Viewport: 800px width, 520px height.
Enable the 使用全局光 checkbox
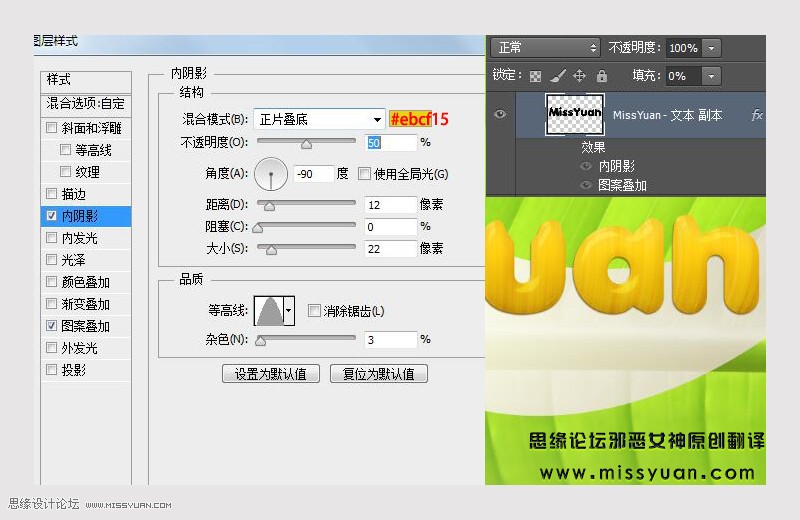pos(364,174)
